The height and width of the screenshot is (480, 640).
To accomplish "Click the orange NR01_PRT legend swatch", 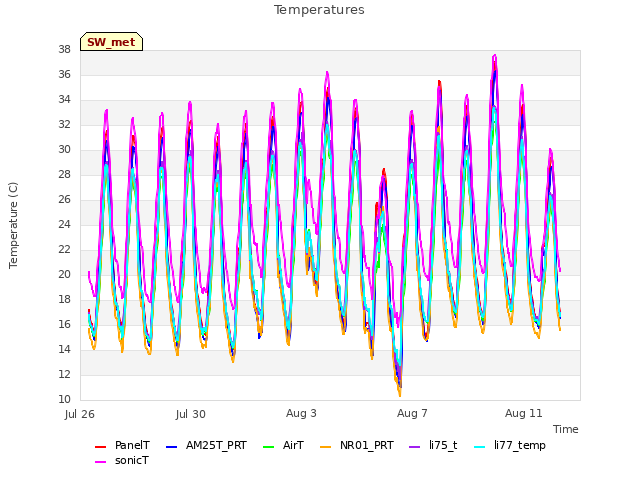I will (325, 447).
